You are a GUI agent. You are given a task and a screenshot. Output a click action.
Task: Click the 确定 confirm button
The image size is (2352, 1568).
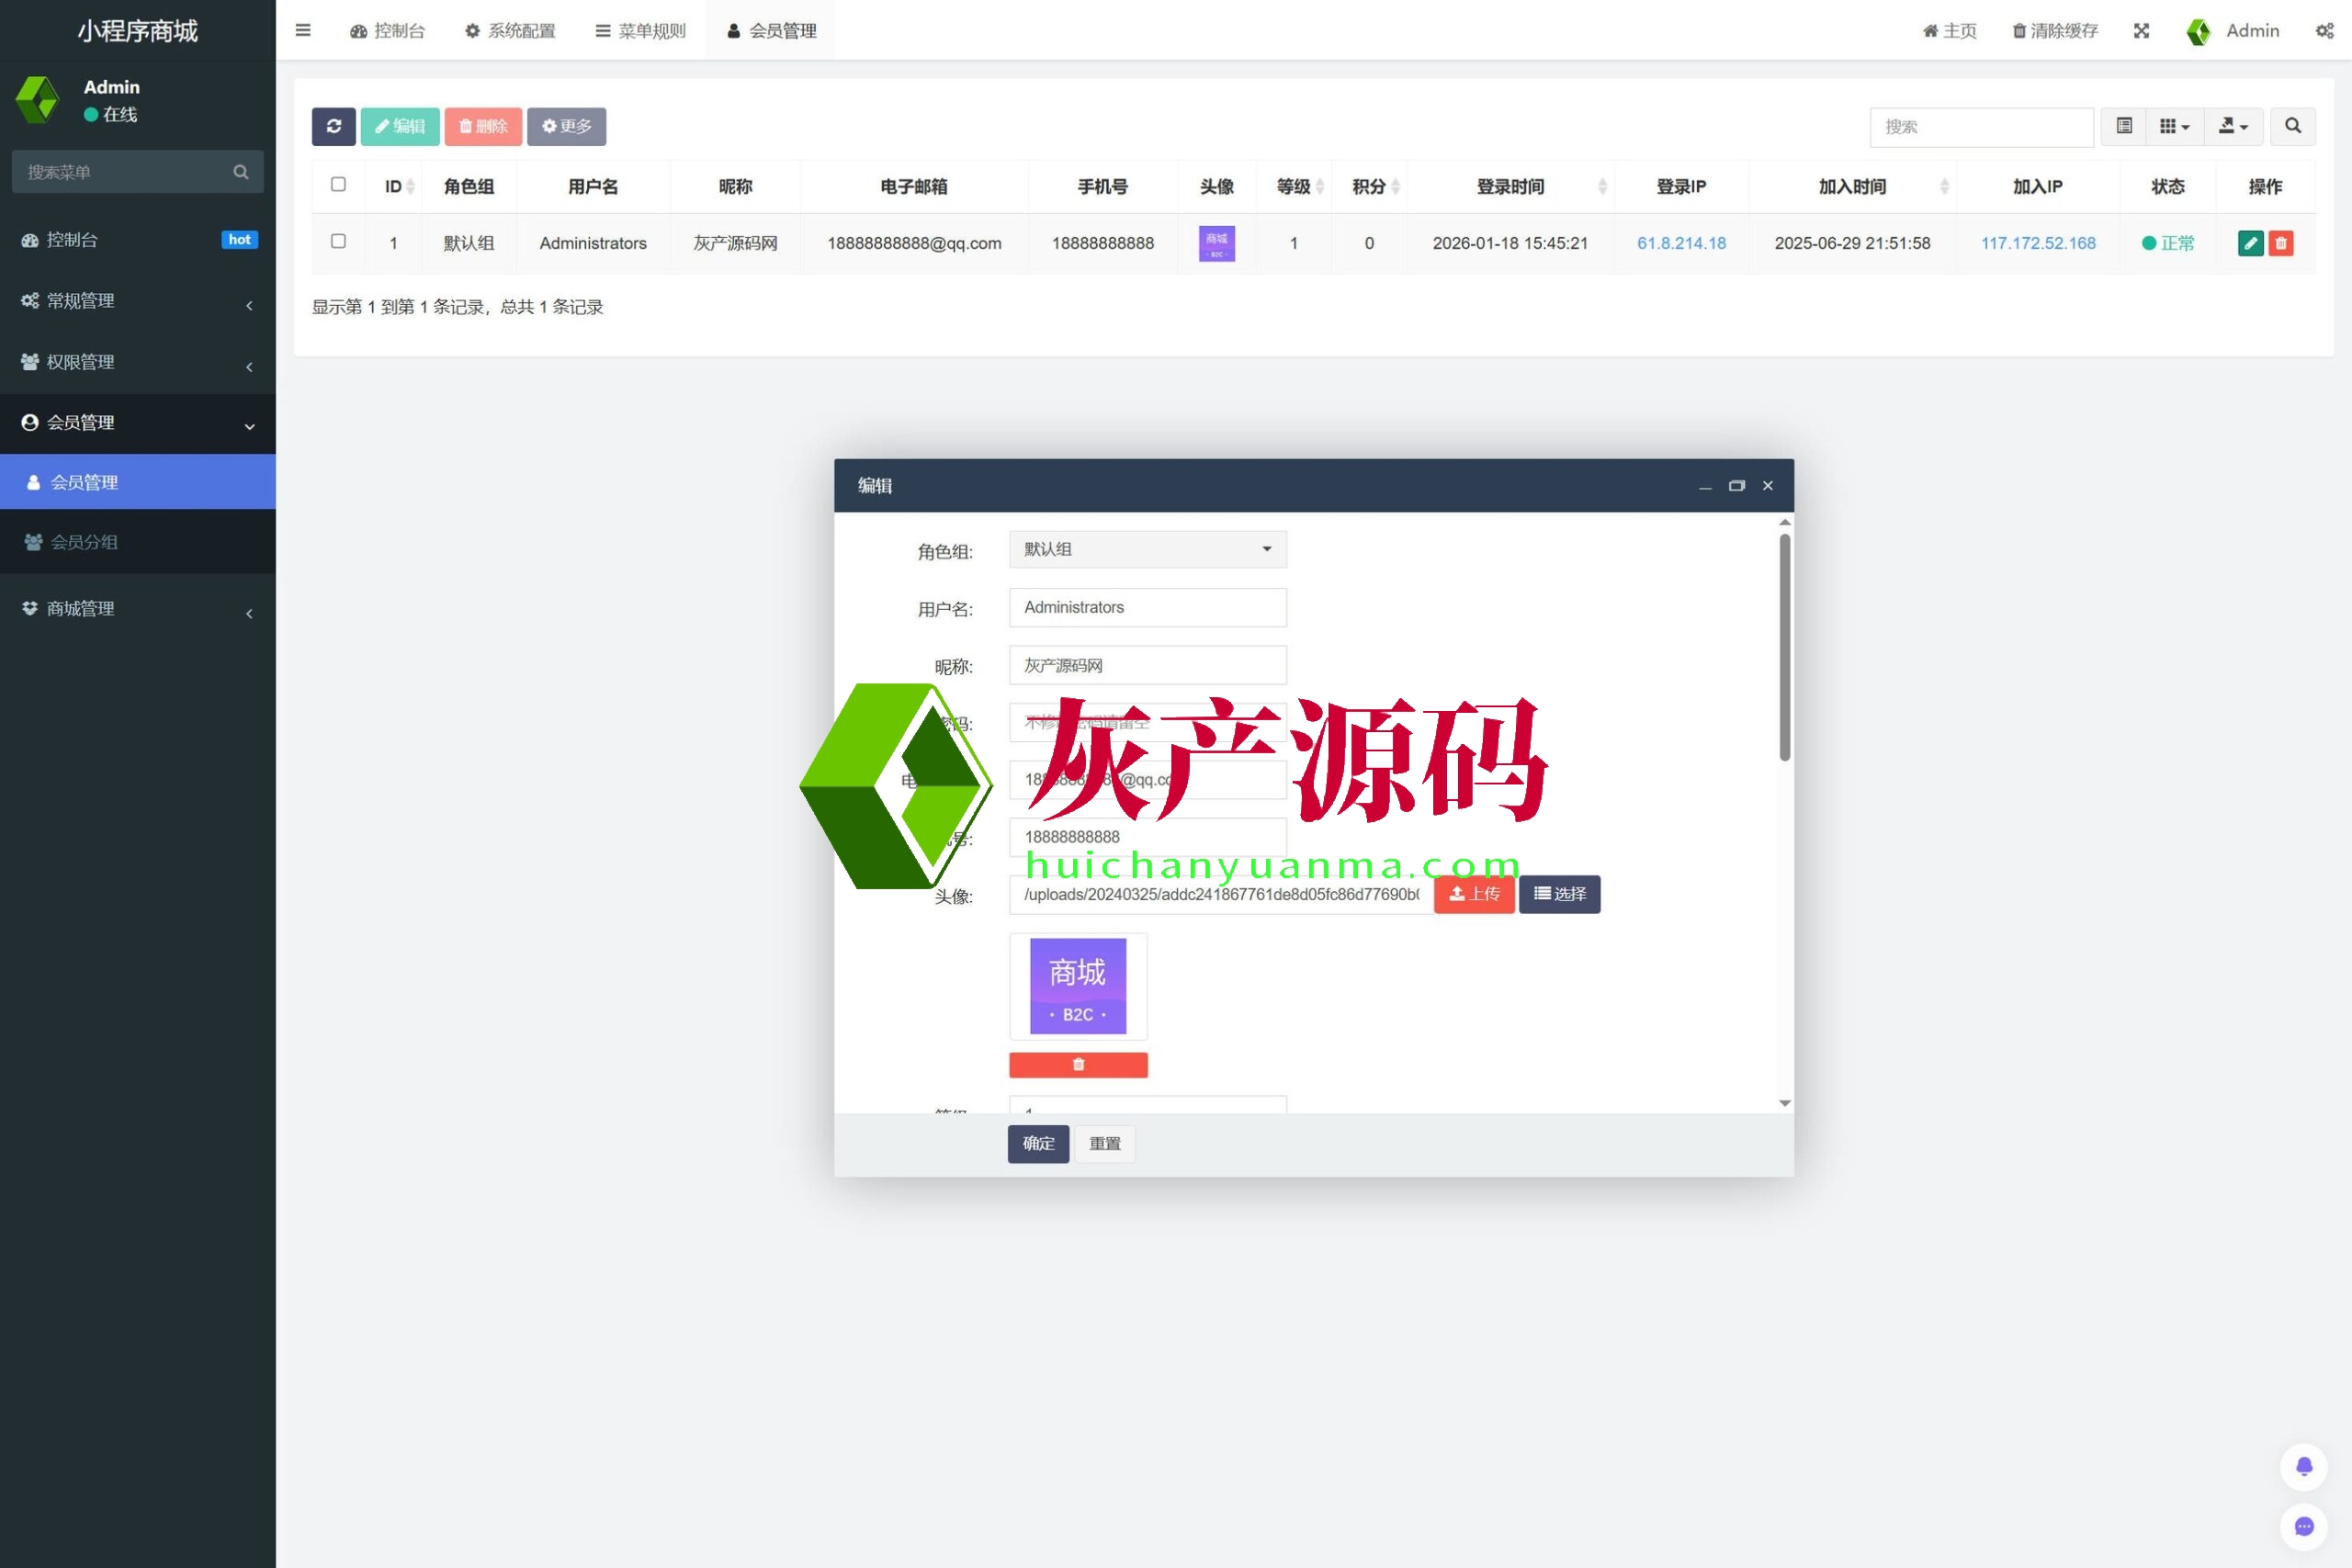pyautogui.click(x=1038, y=1143)
